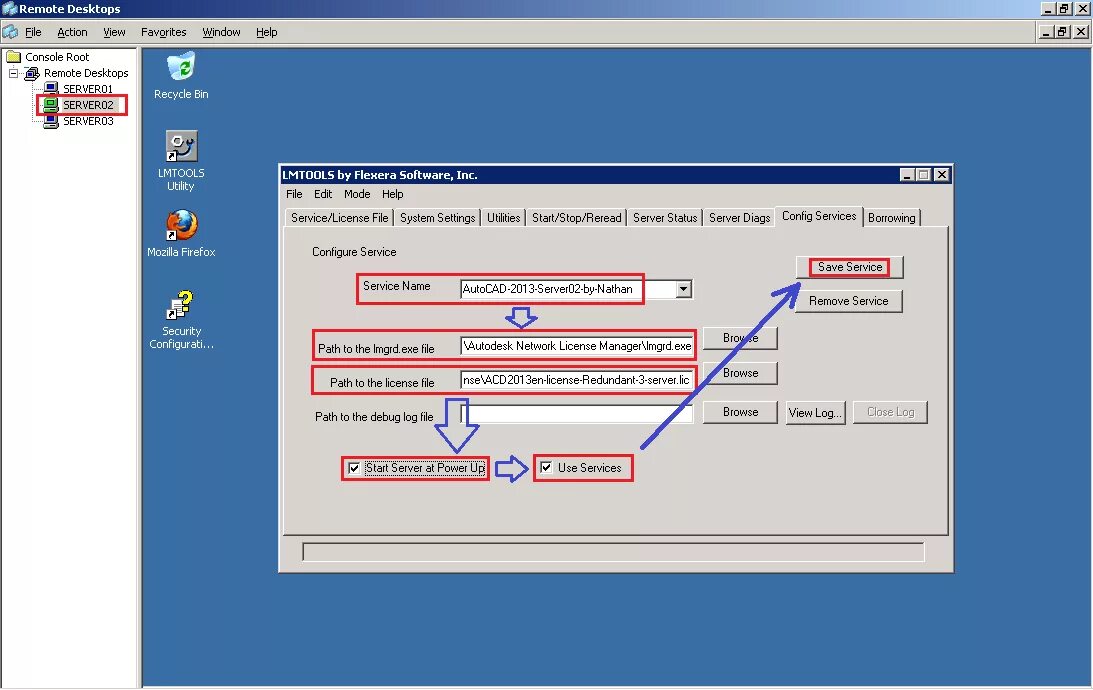1093x690 pixels.
Task: Open the View menu
Action: pyautogui.click(x=114, y=32)
